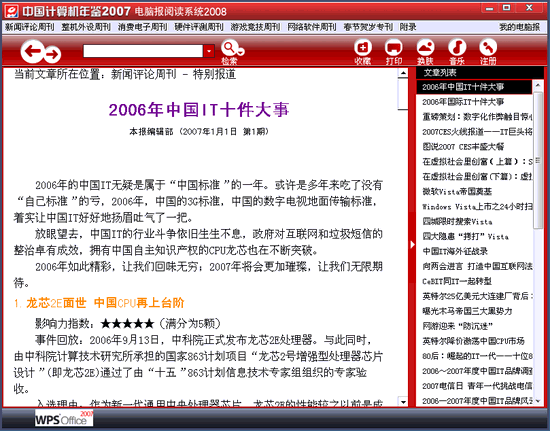Open registration with 注册 icon

[488, 51]
